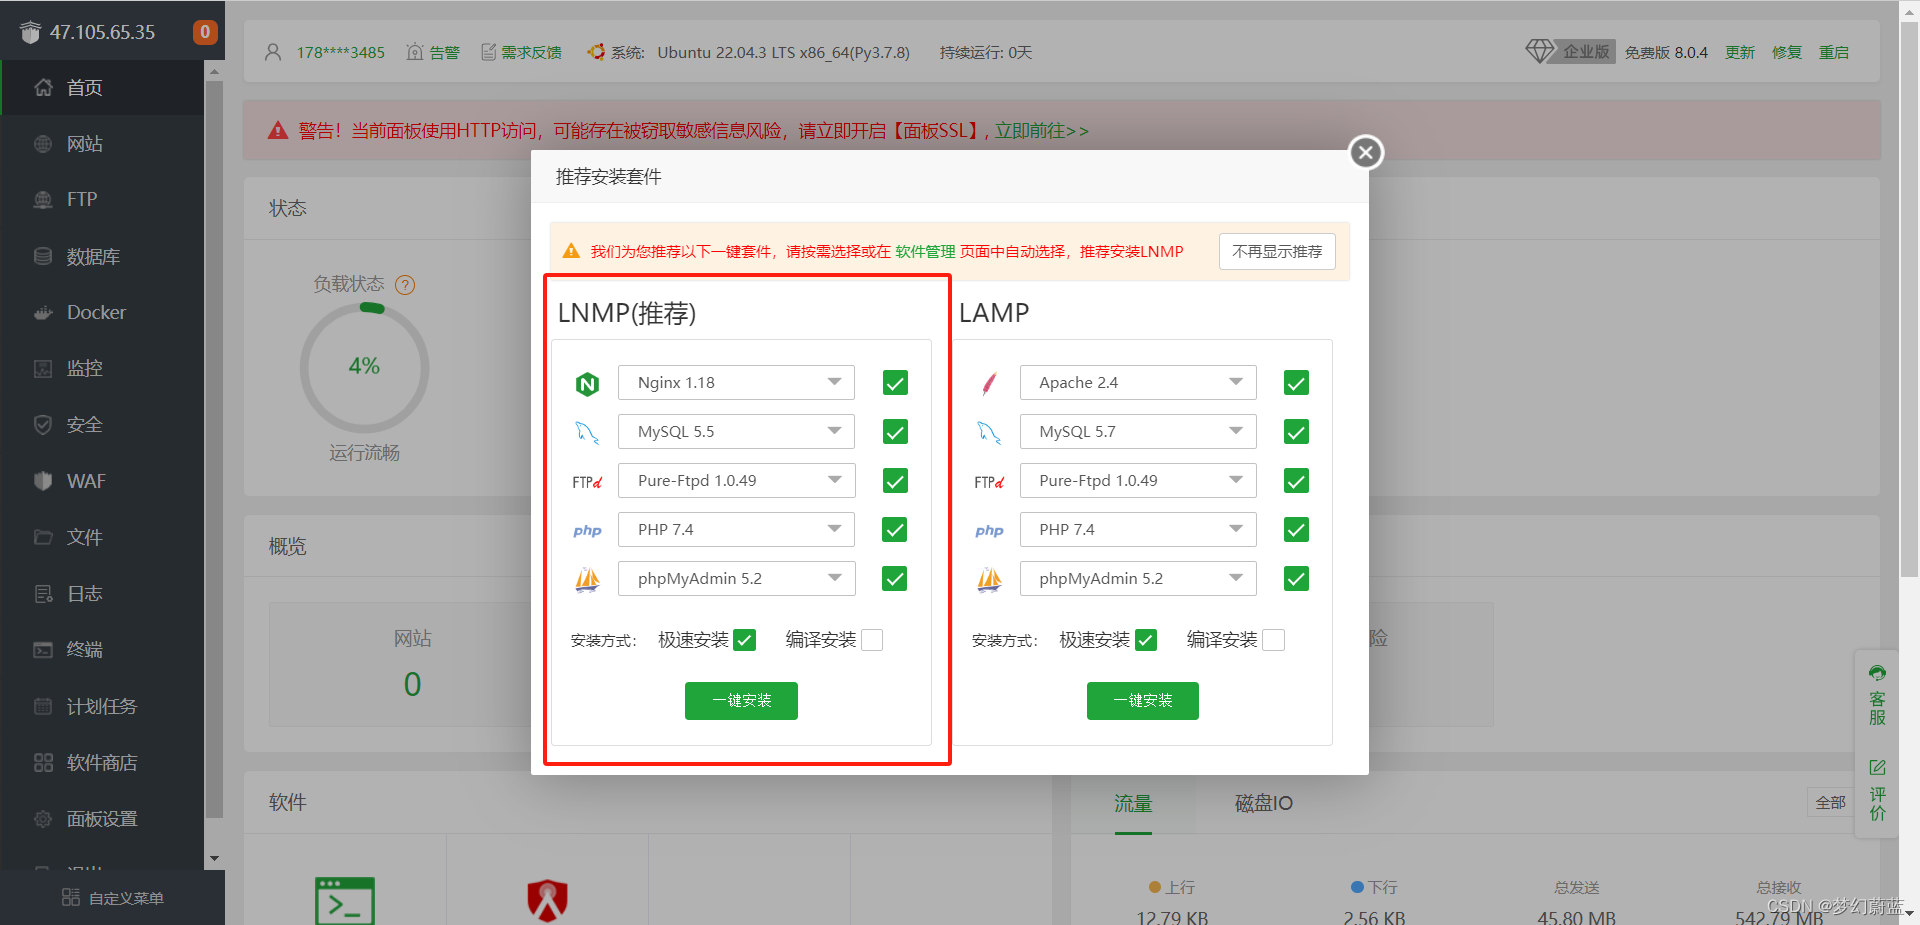
Task: Follow the 软件管理 link in notice
Action: coord(925,252)
